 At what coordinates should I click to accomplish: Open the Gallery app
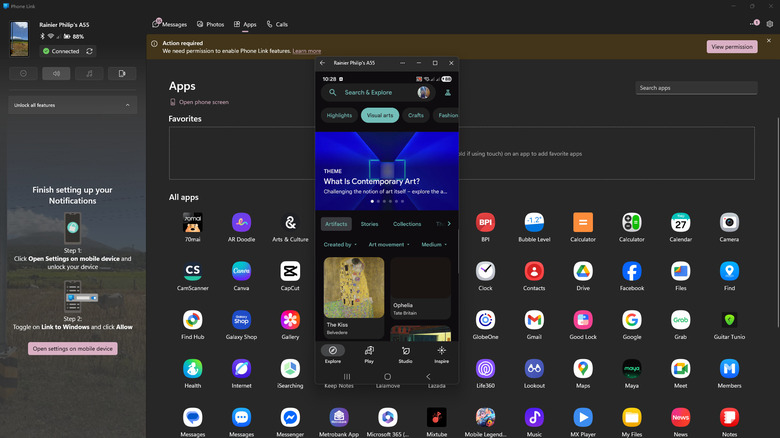(290, 320)
